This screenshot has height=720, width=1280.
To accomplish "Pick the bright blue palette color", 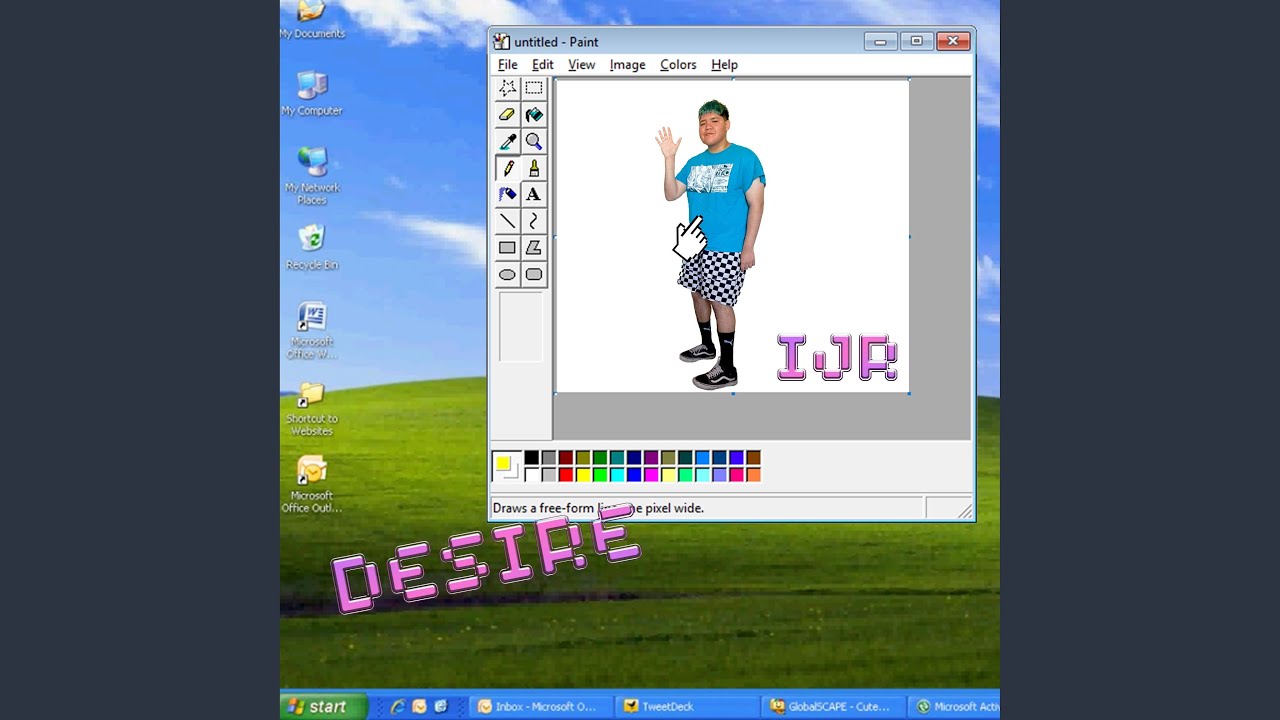I will pyautogui.click(x=634, y=475).
